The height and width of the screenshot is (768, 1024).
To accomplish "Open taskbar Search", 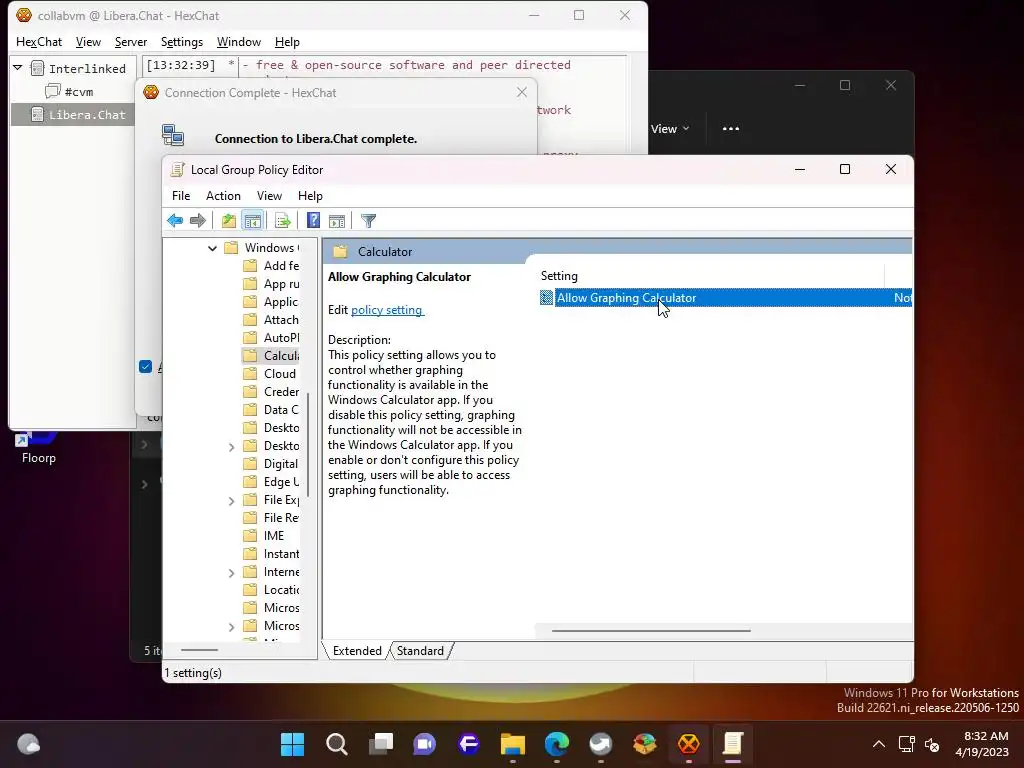I will tap(336, 744).
